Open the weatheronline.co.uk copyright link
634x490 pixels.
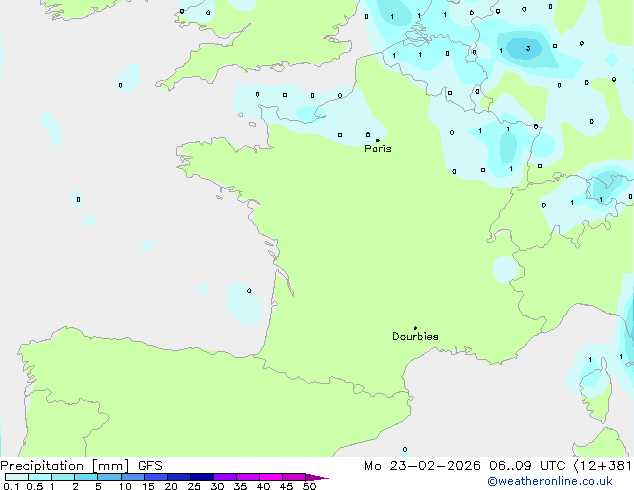coord(550,481)
